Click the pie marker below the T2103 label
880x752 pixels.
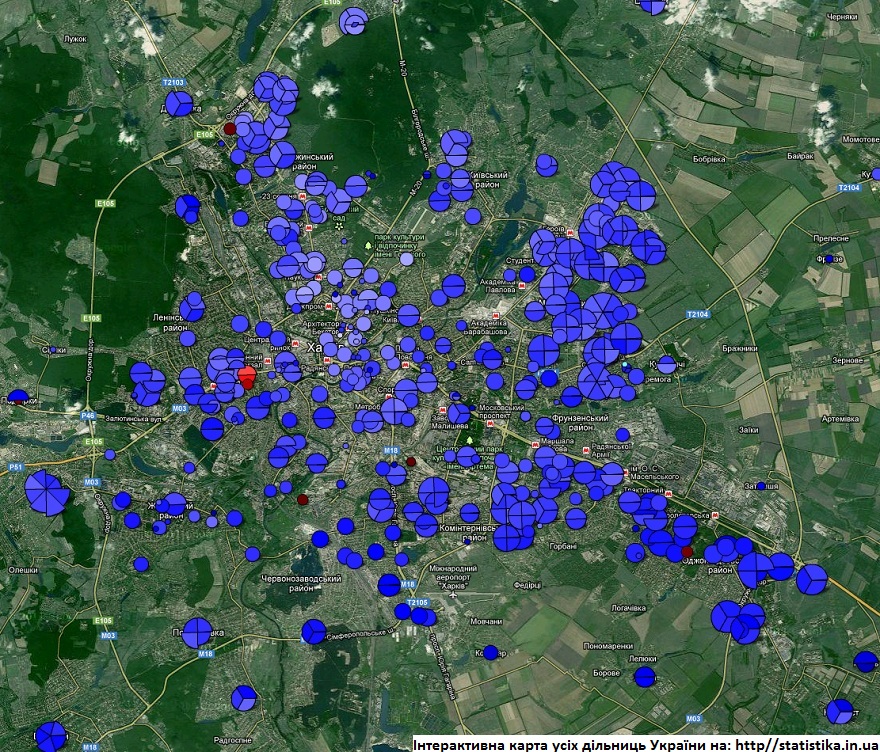point(178,103)
